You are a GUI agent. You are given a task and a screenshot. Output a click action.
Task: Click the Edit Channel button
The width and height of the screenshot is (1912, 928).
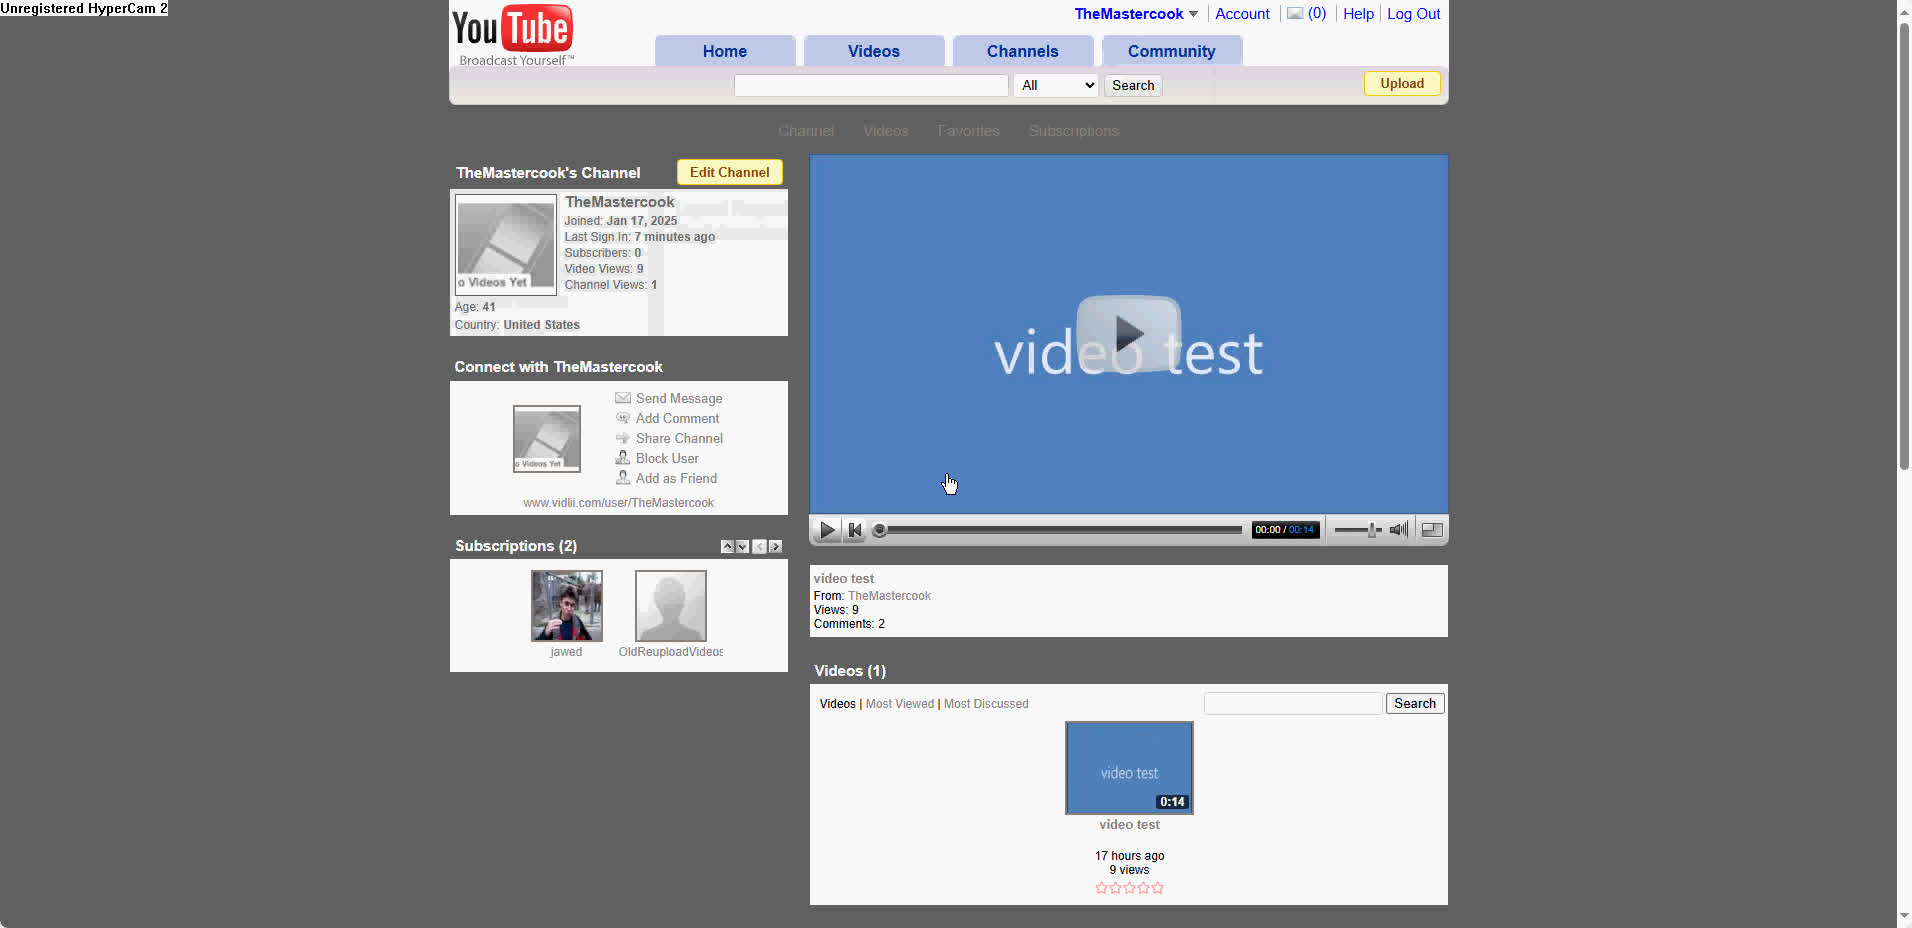[x=730, y=172]
